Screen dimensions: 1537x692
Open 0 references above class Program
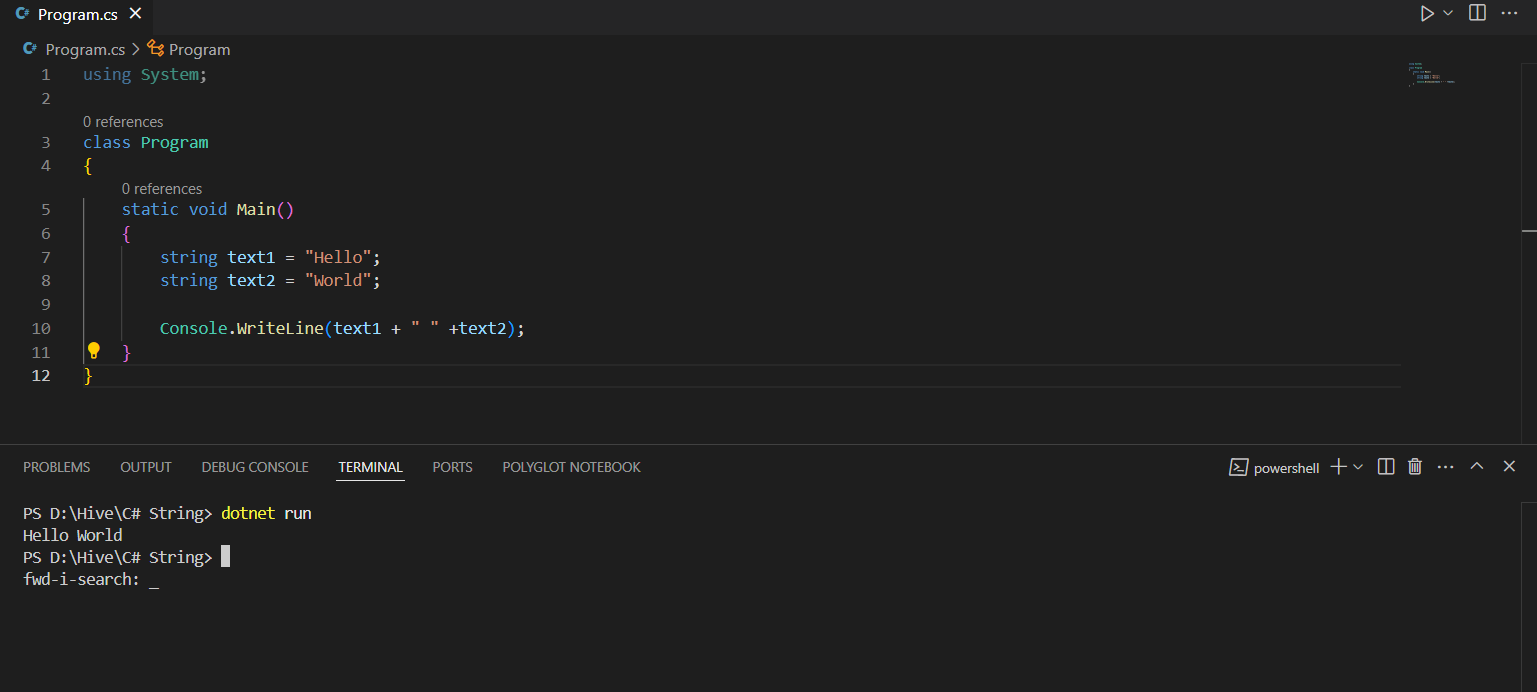pyautogui.click(x=123, y=122)
